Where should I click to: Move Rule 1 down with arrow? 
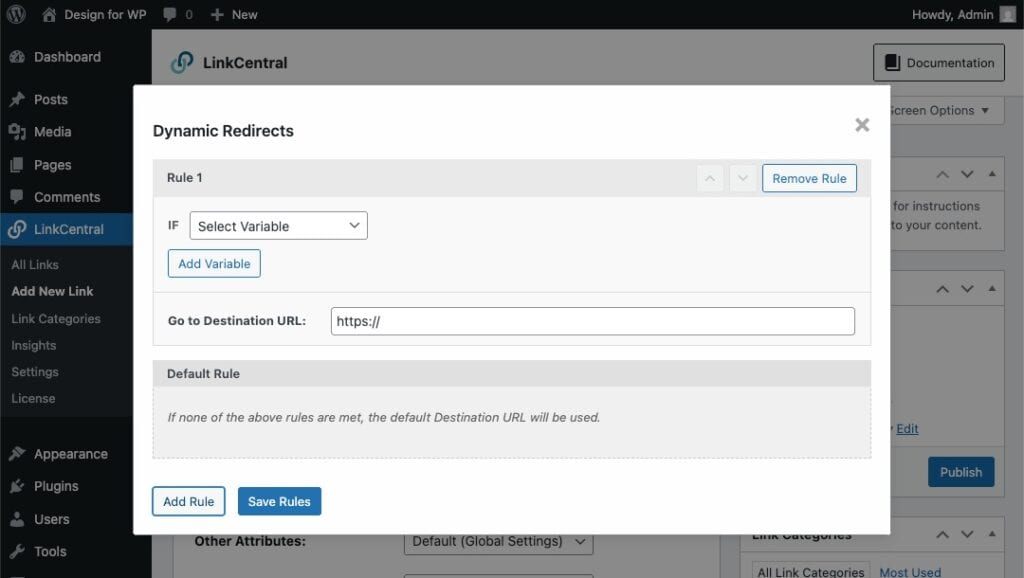coord(741,178)
